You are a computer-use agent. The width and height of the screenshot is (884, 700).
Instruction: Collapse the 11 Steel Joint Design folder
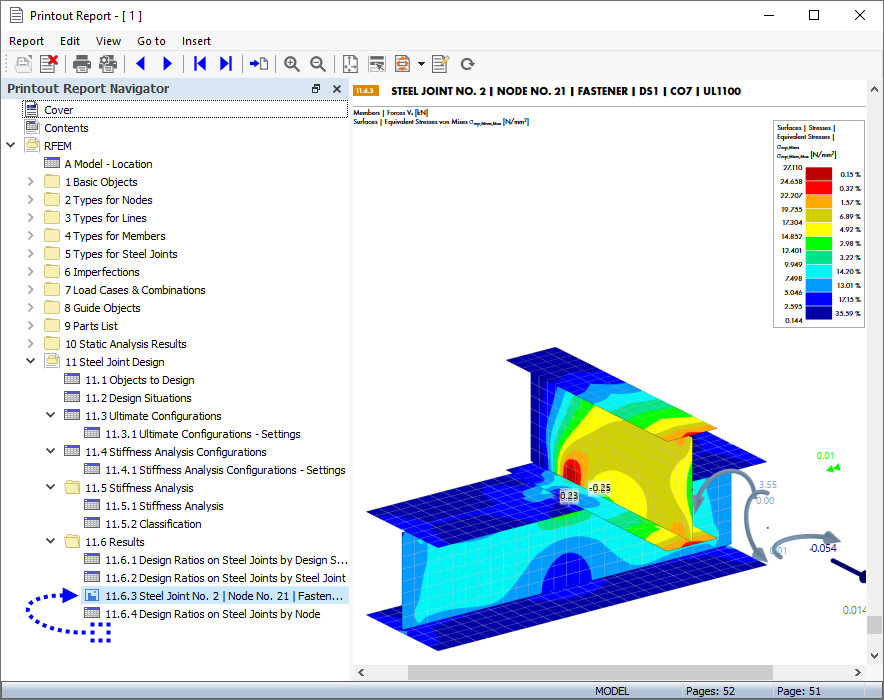click(x=31, y=361)
